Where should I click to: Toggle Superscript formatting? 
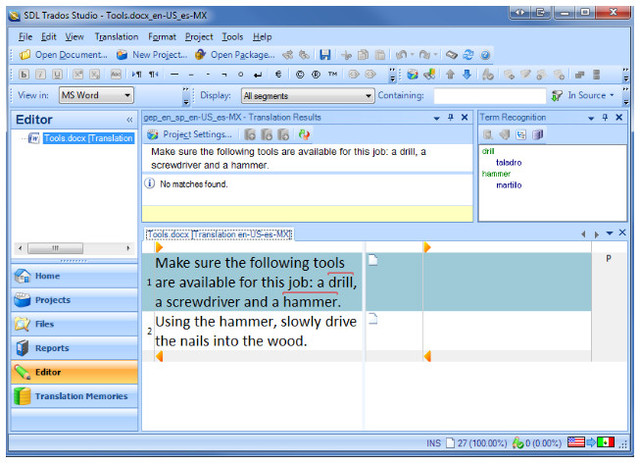click(78, 74)
